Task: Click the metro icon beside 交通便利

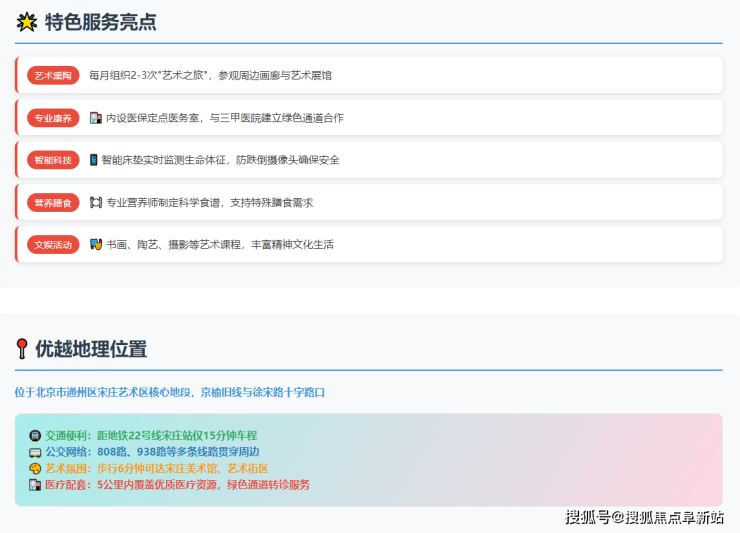Action: click(35, 436)
